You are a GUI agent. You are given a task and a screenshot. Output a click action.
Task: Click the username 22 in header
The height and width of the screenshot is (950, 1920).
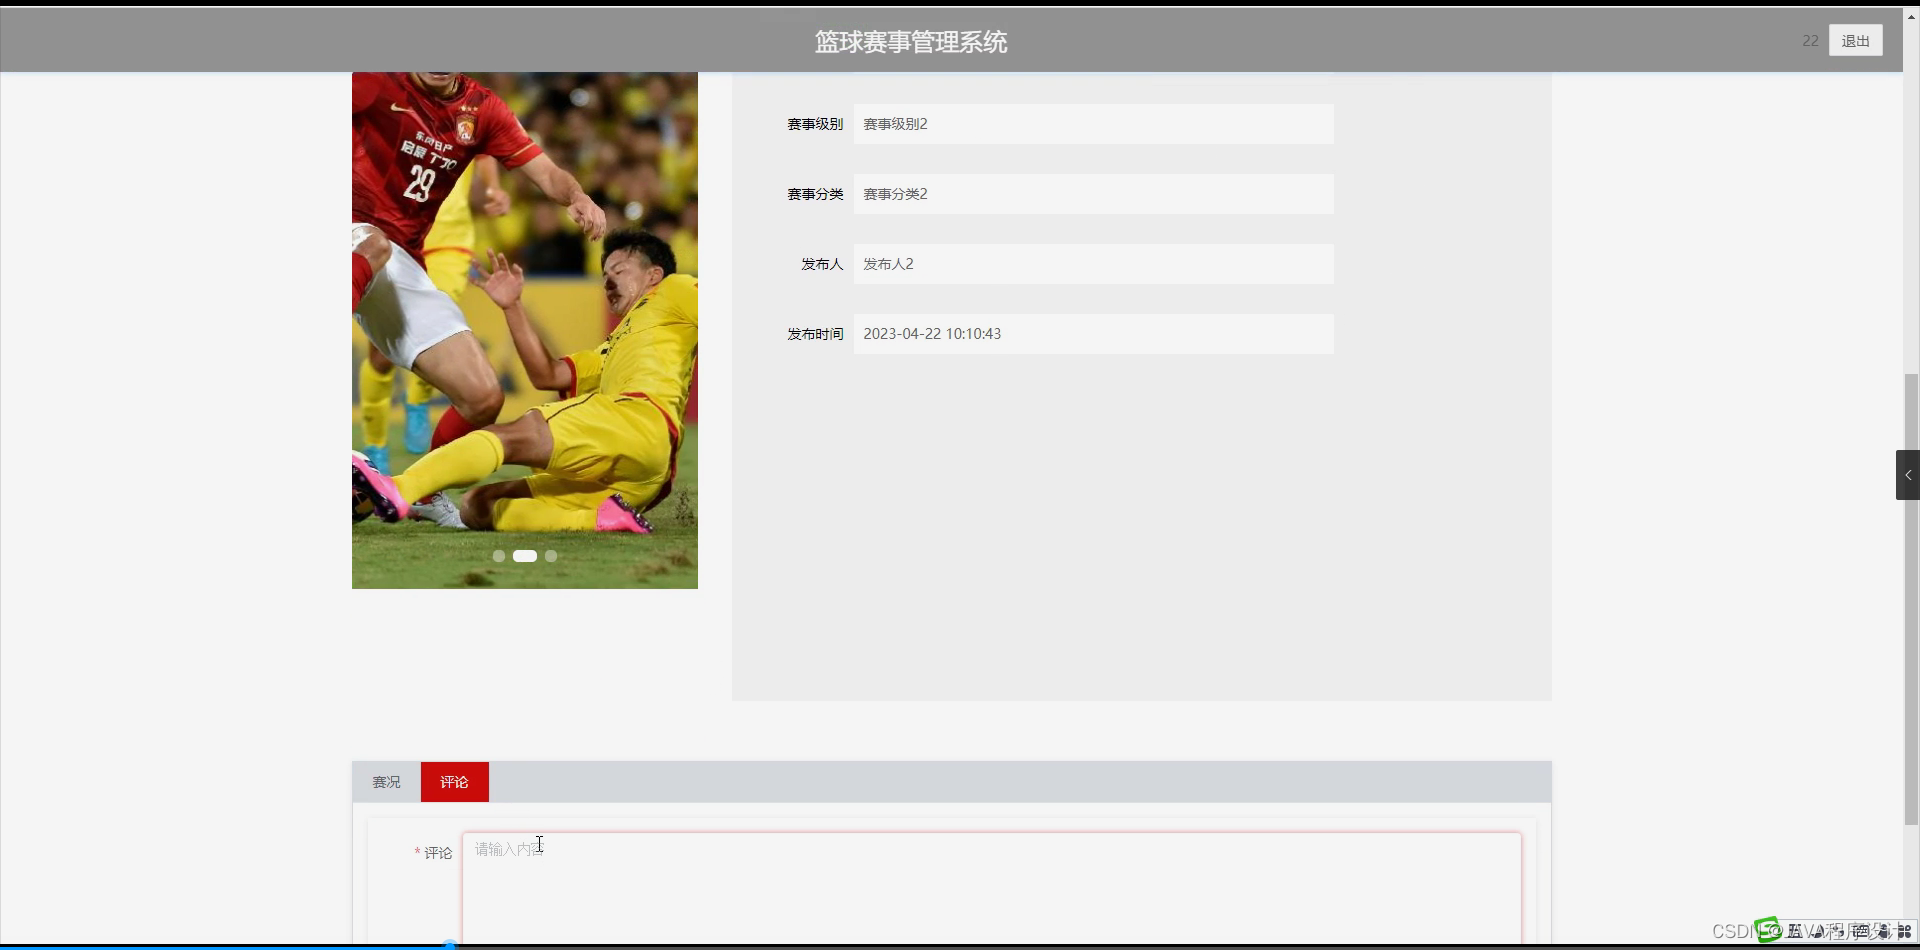point(1810,41)
